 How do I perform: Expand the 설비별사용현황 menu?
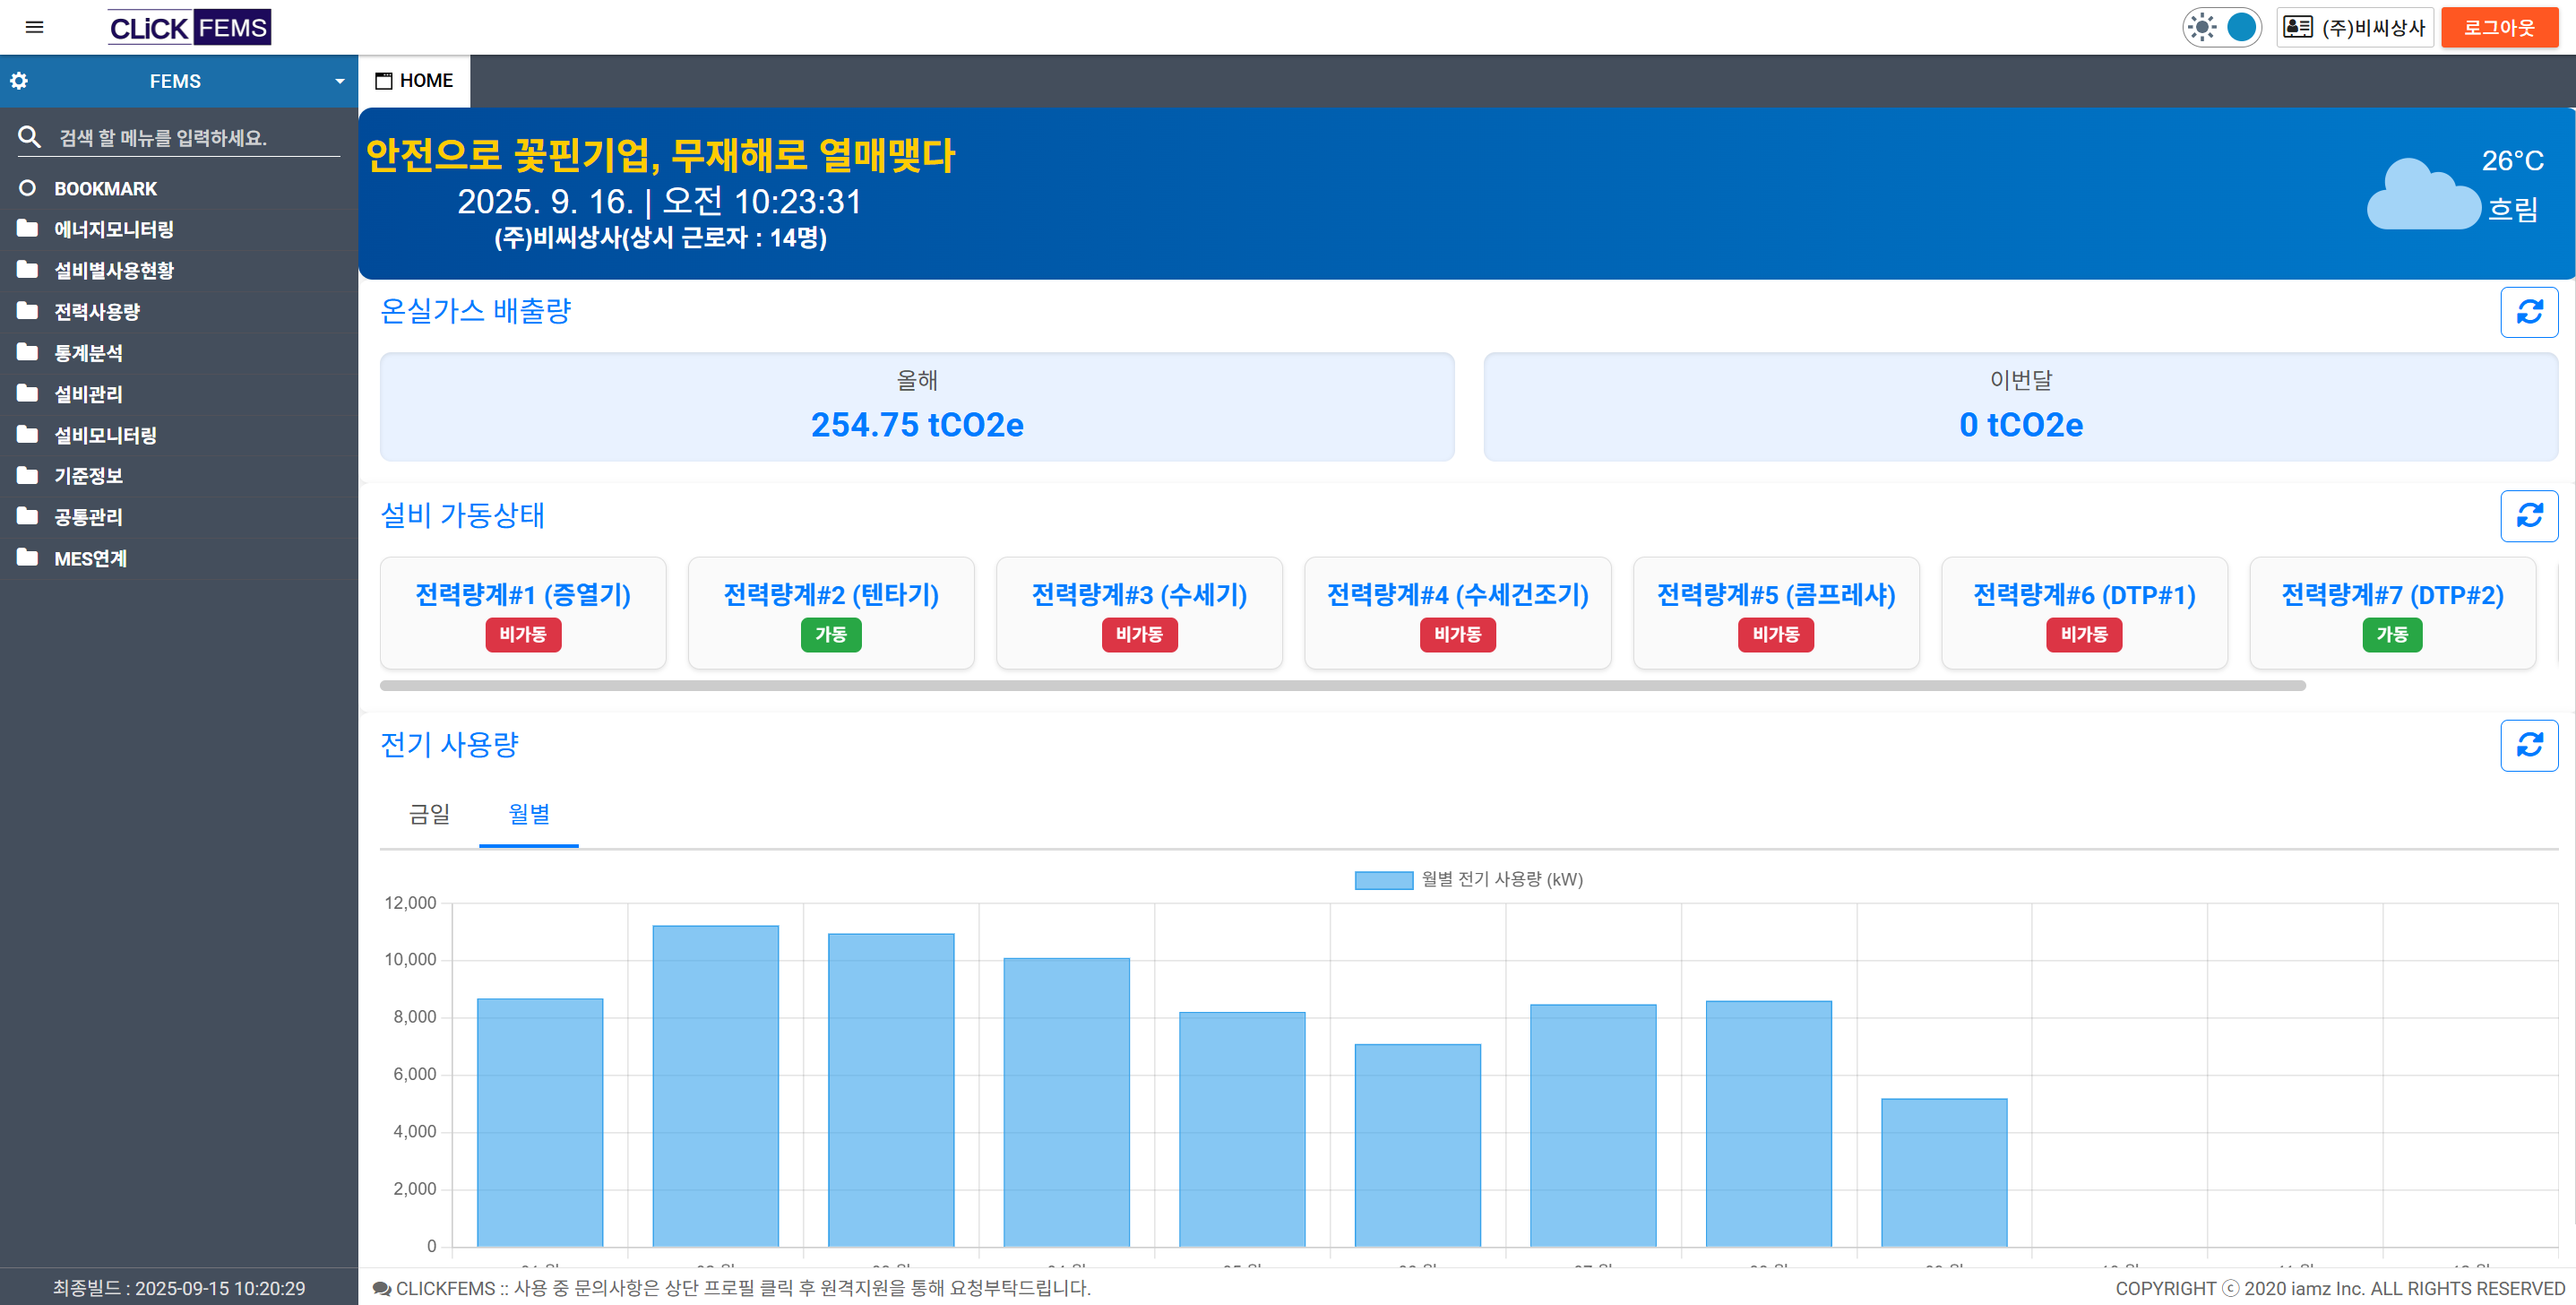coord(179,270)
